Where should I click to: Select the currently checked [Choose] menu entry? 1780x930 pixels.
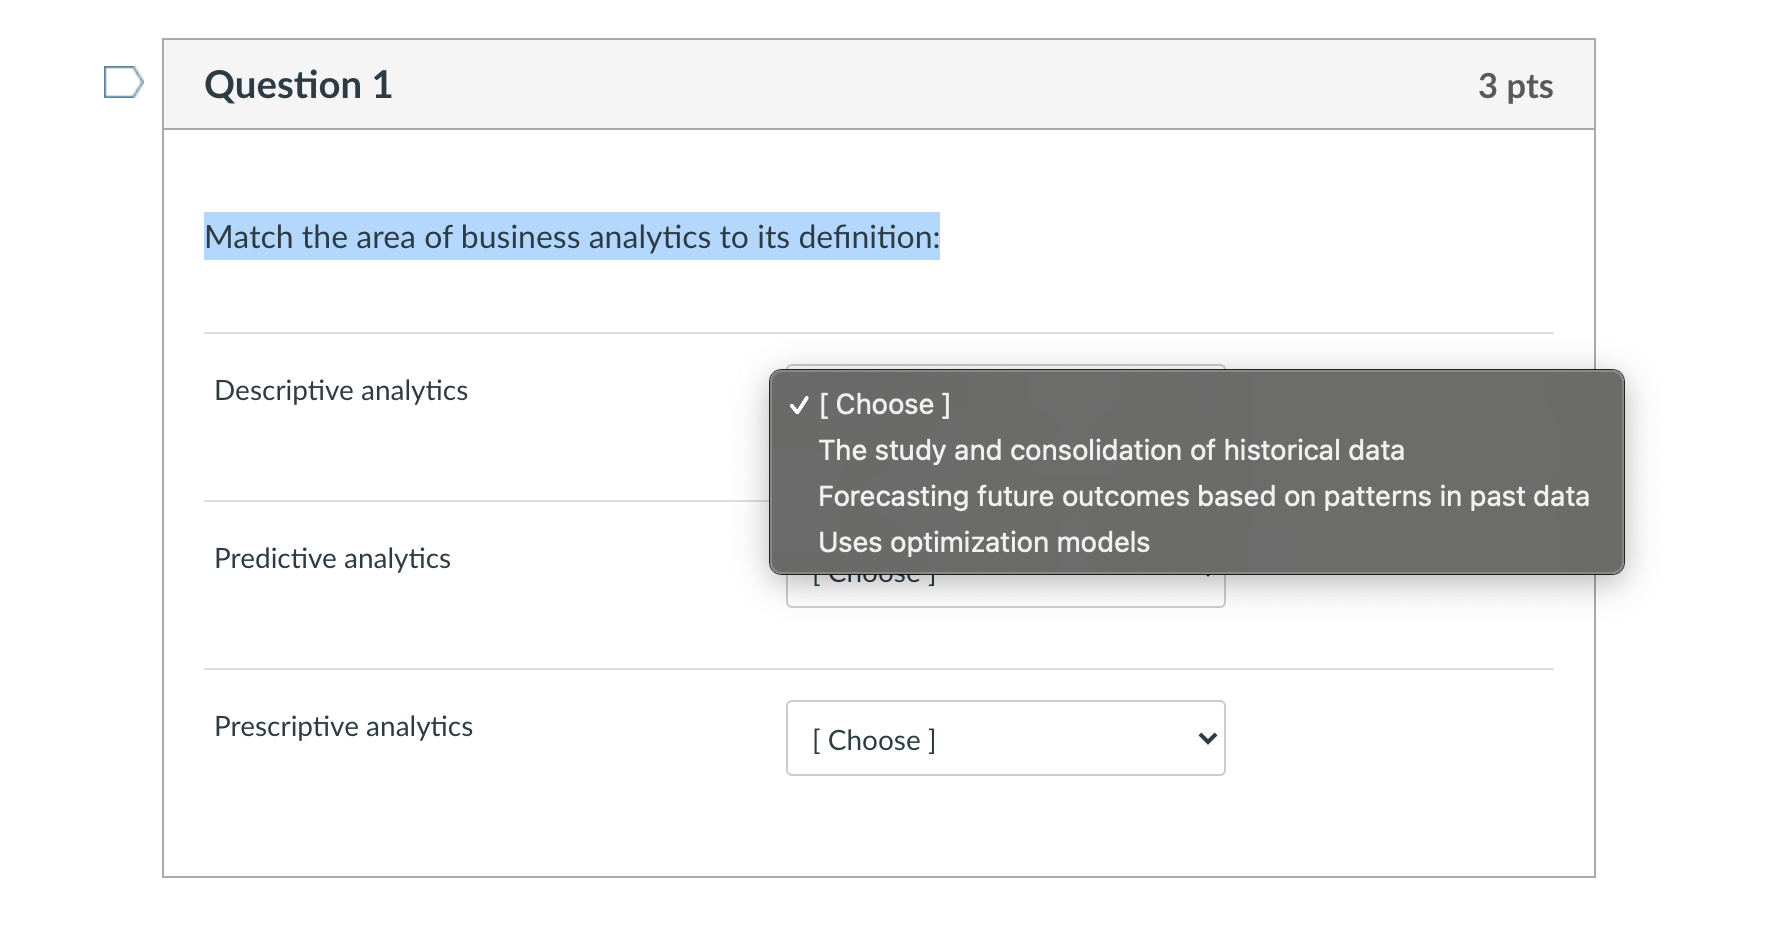[x=884, y=404]
